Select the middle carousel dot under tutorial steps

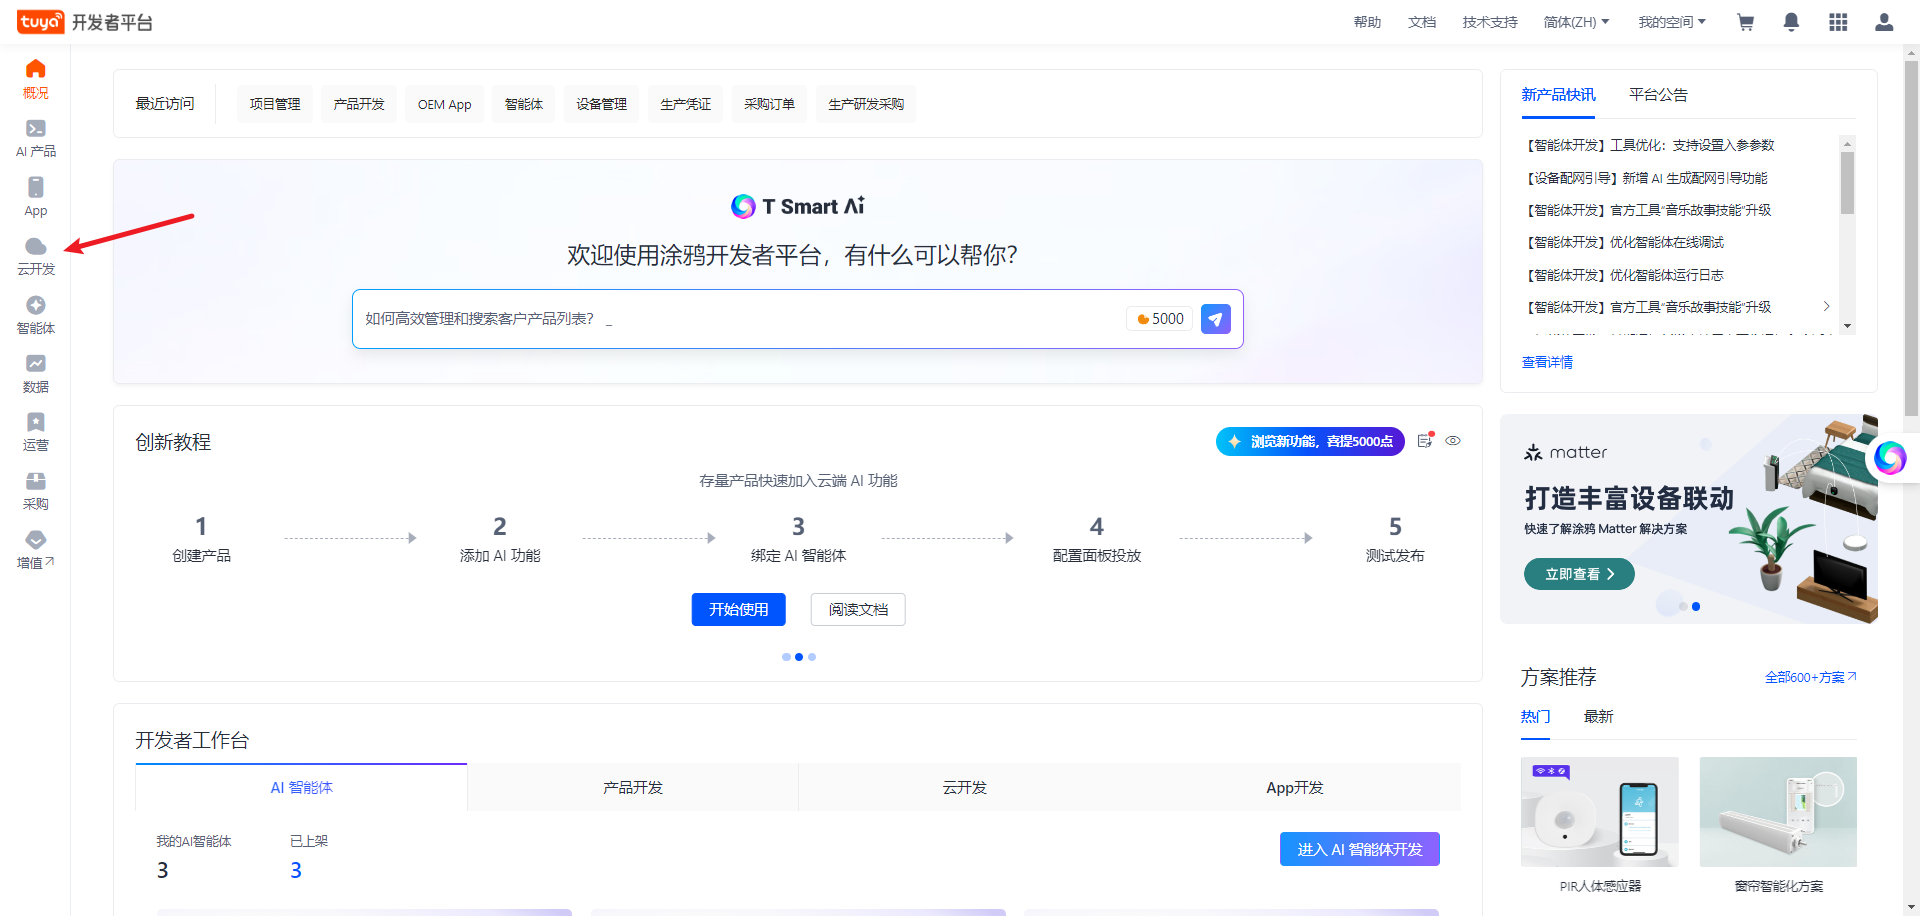(x=799, y=657)
